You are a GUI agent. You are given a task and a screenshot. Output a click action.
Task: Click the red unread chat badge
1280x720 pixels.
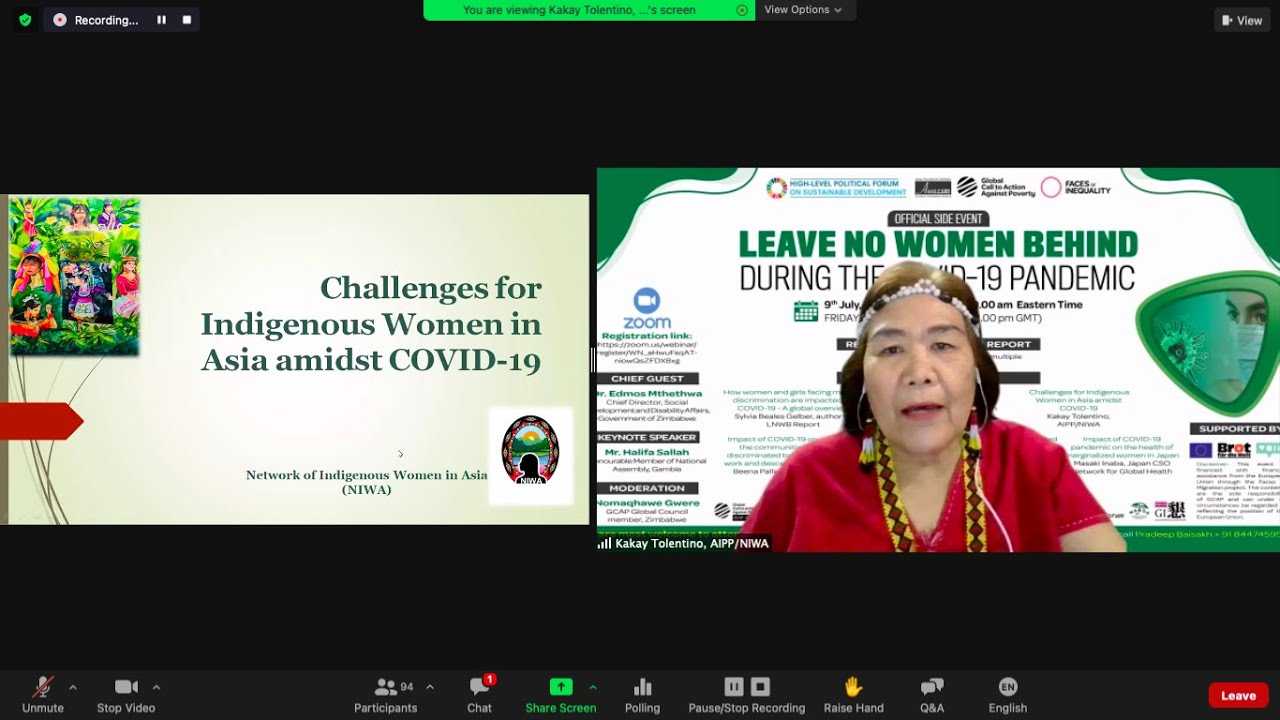pos(490,680)
